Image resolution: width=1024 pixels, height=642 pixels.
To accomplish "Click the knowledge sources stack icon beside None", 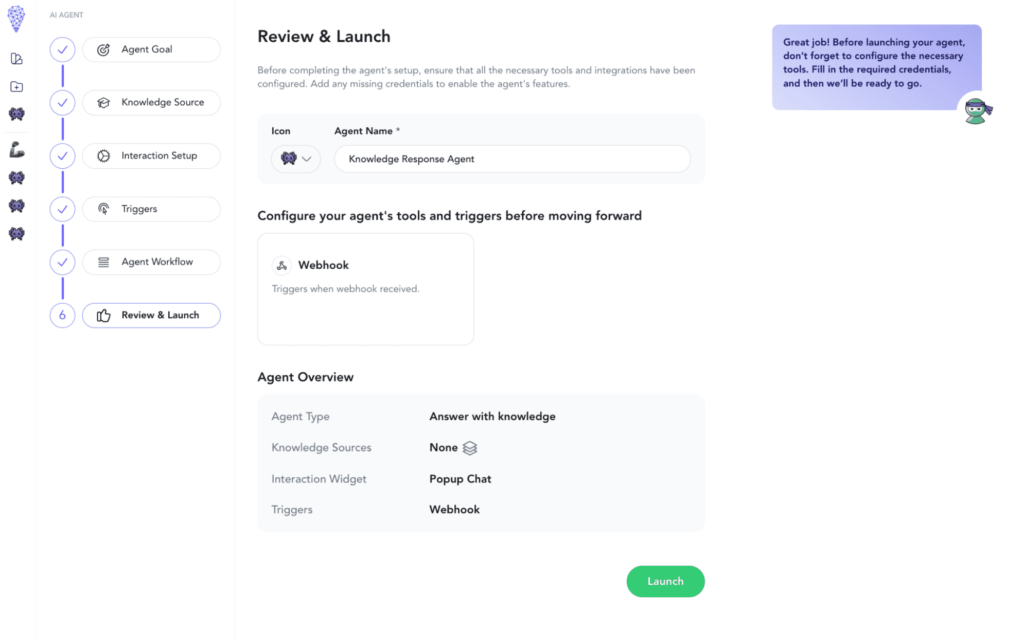I will click(x=468, y=447).
